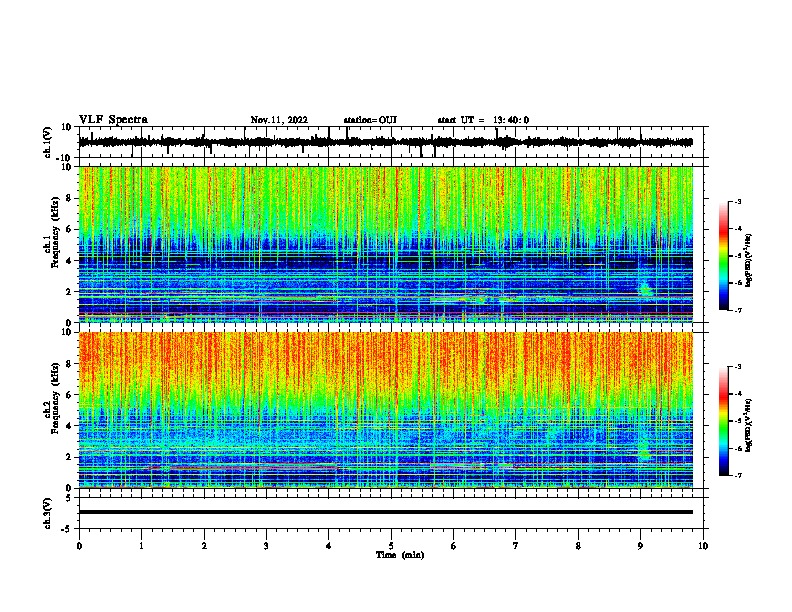Click the ch.2 spectrogram panel

click(386, 410)
